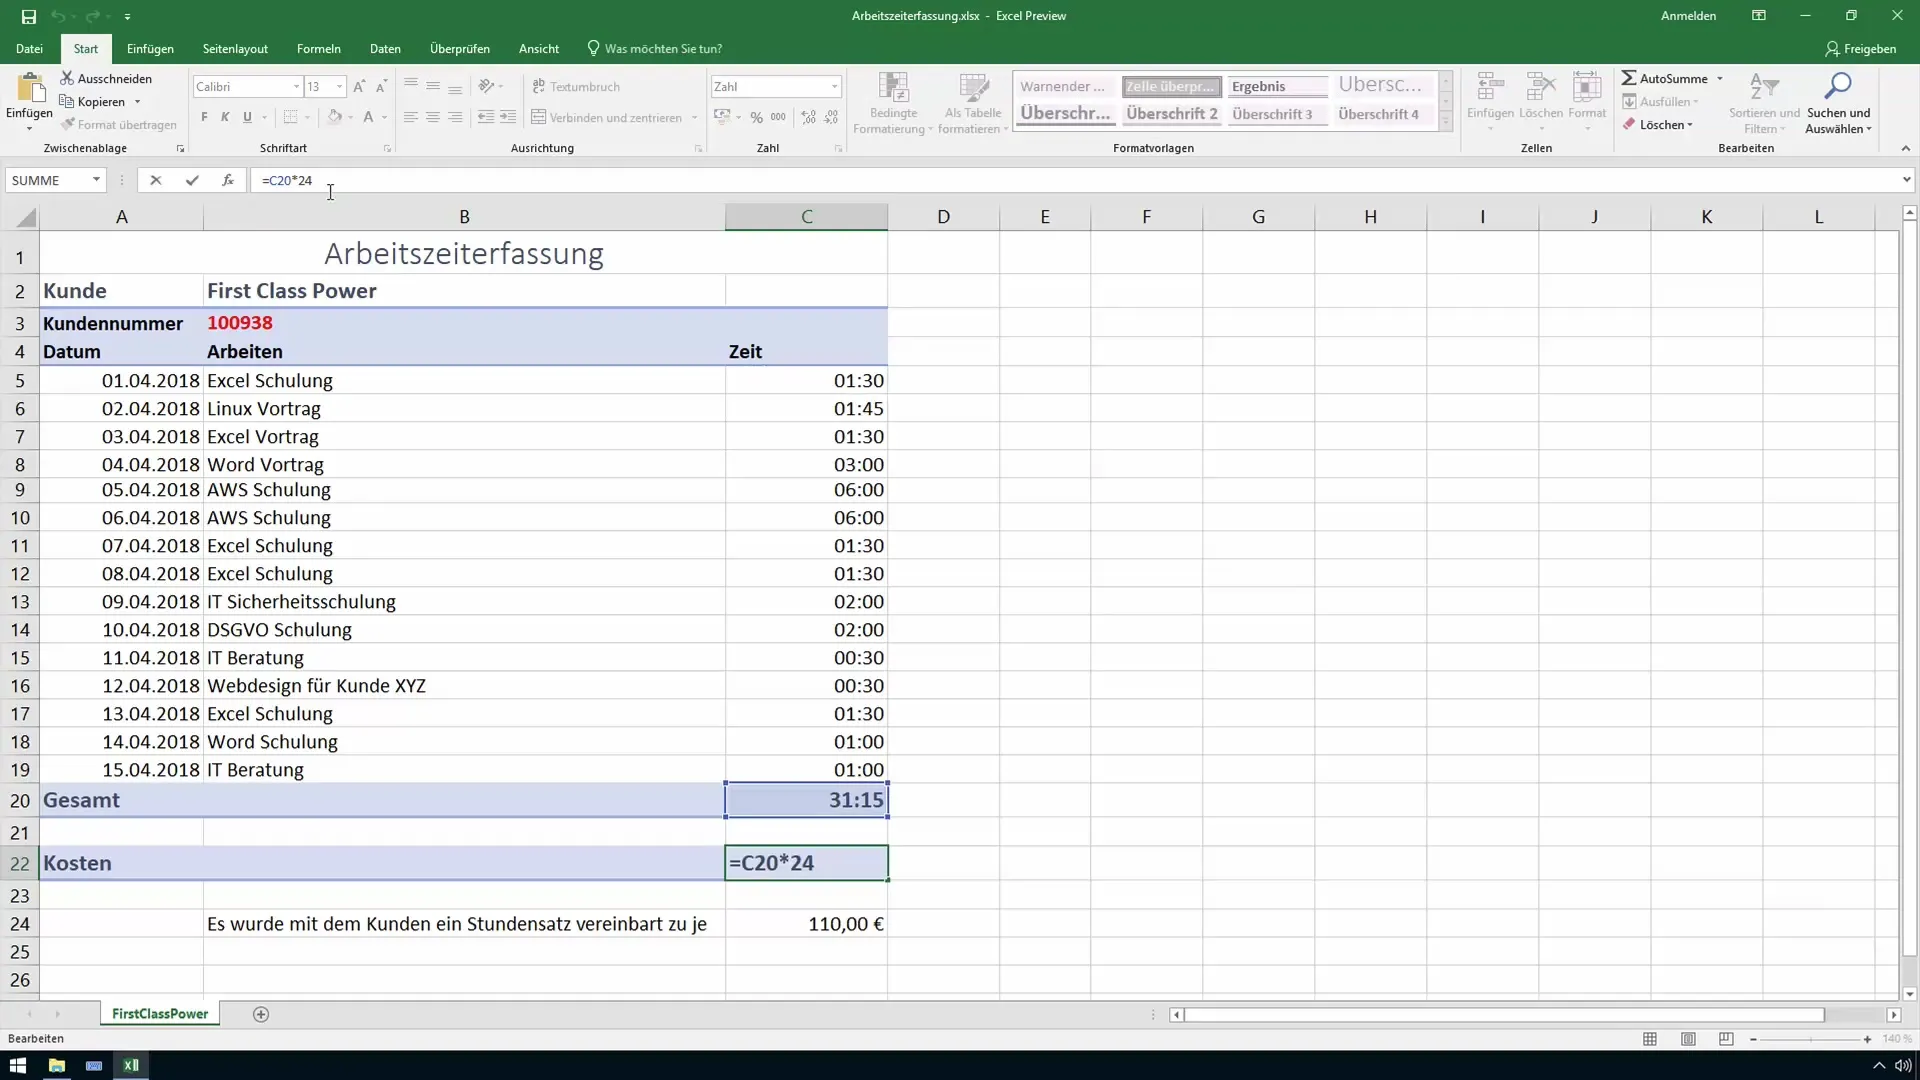1920x1080 pixels.
Task: Click the Format übertragen painter
Action: (x=118, y=125)
